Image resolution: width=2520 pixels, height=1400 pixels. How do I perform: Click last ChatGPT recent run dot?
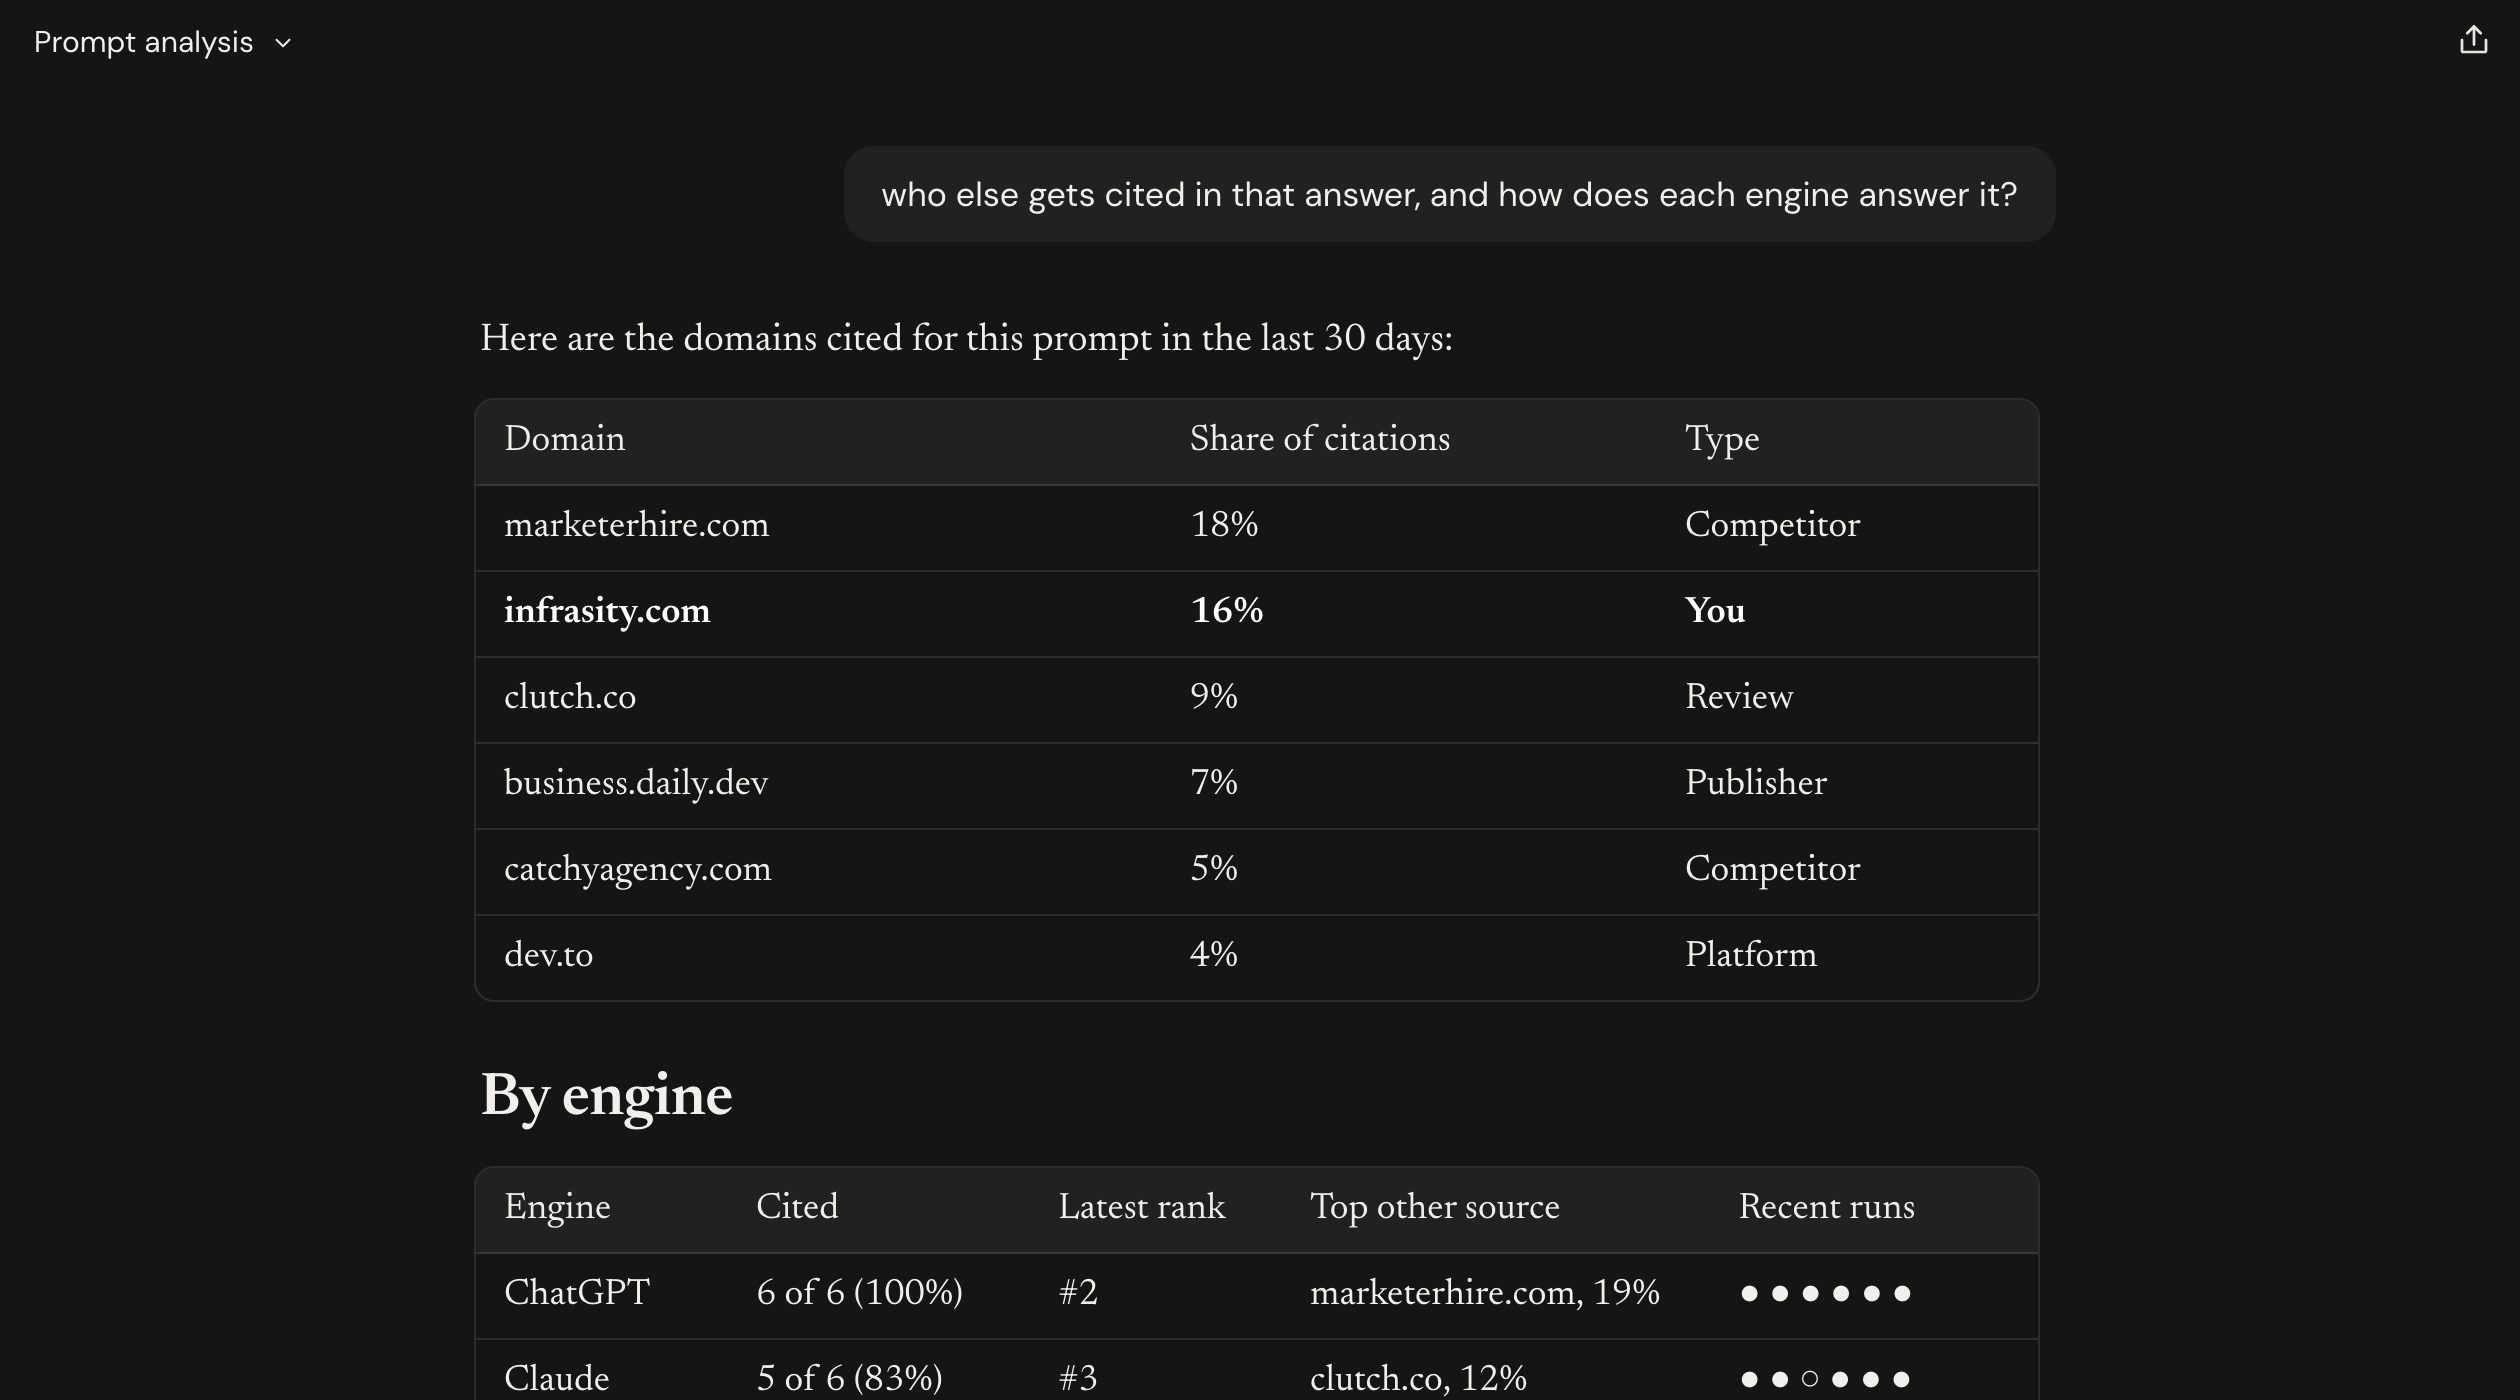1902,1293
